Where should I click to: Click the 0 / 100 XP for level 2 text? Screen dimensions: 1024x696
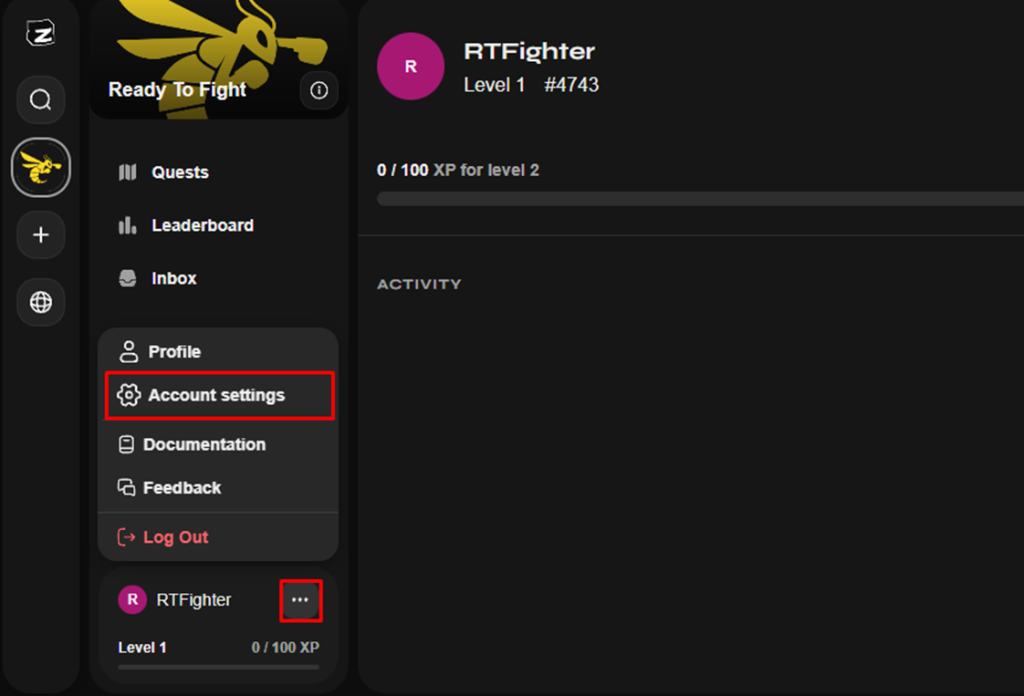pyautogui.click(x=458, y=170)
